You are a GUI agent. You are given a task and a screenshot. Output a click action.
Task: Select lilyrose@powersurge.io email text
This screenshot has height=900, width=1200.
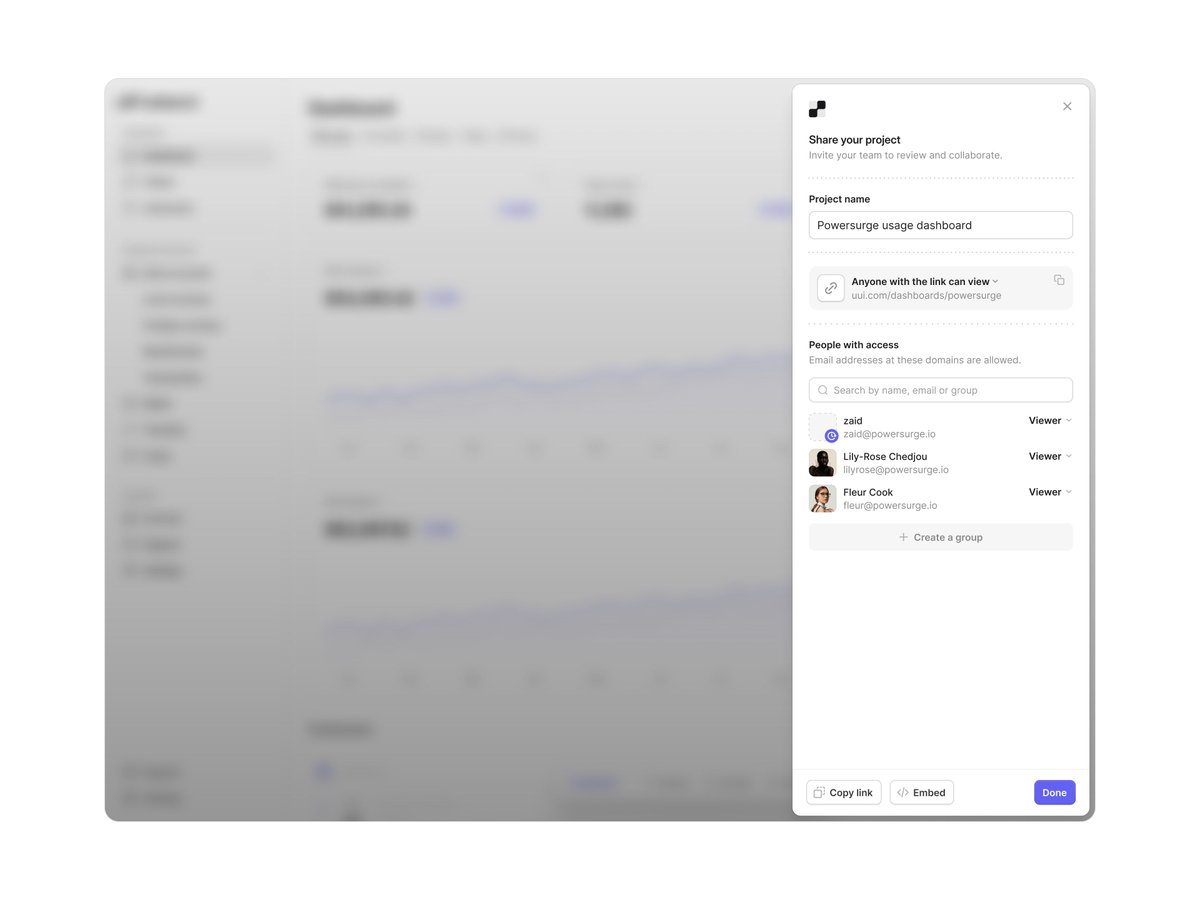point(896,470)
